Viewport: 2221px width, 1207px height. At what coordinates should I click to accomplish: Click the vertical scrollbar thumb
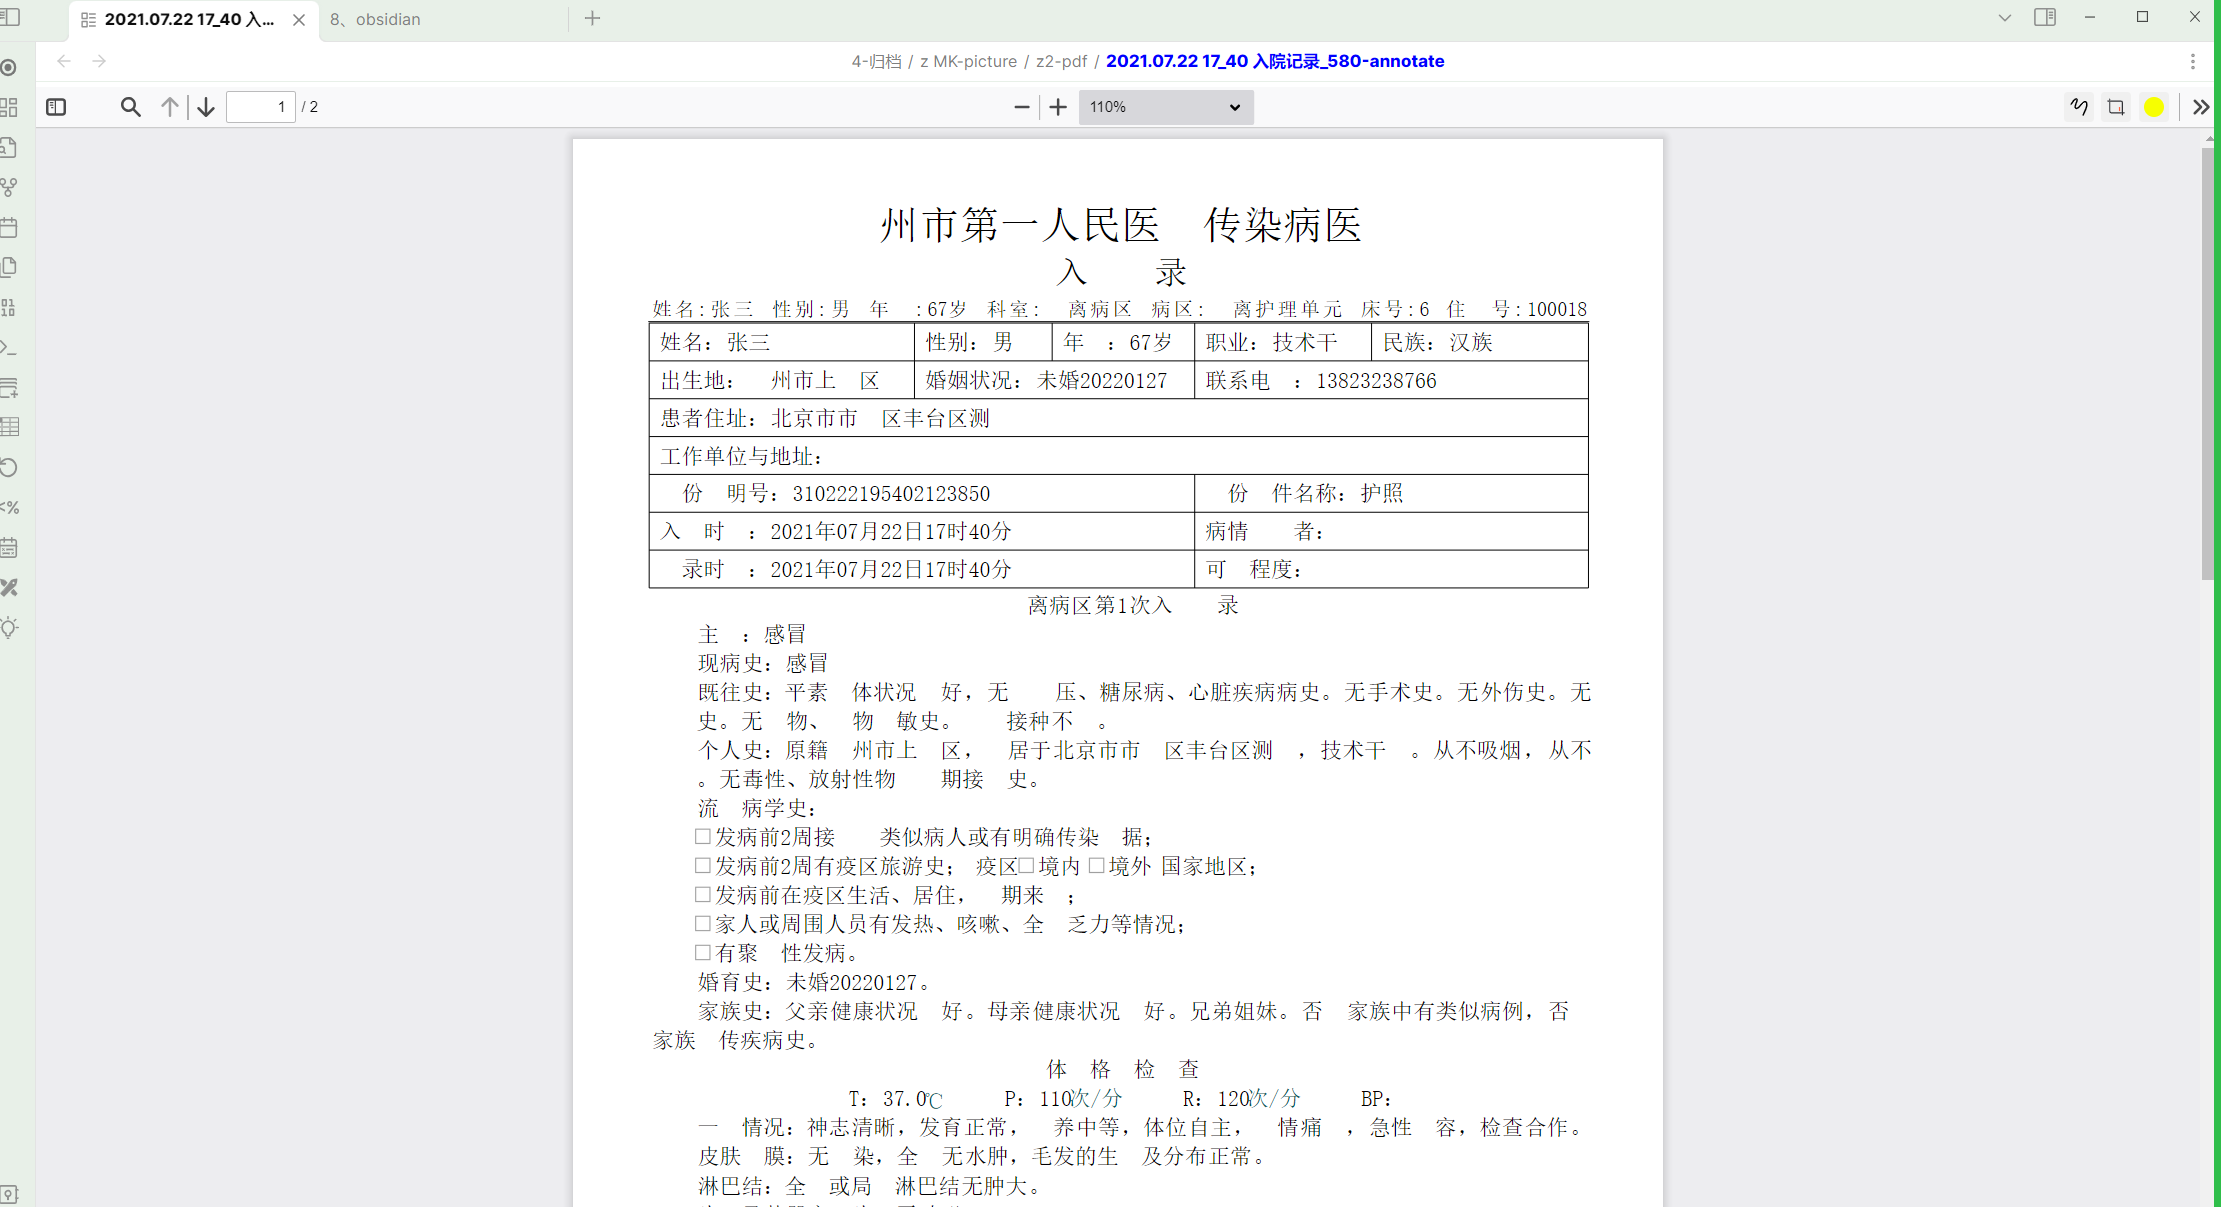[x=2208, y=364]
